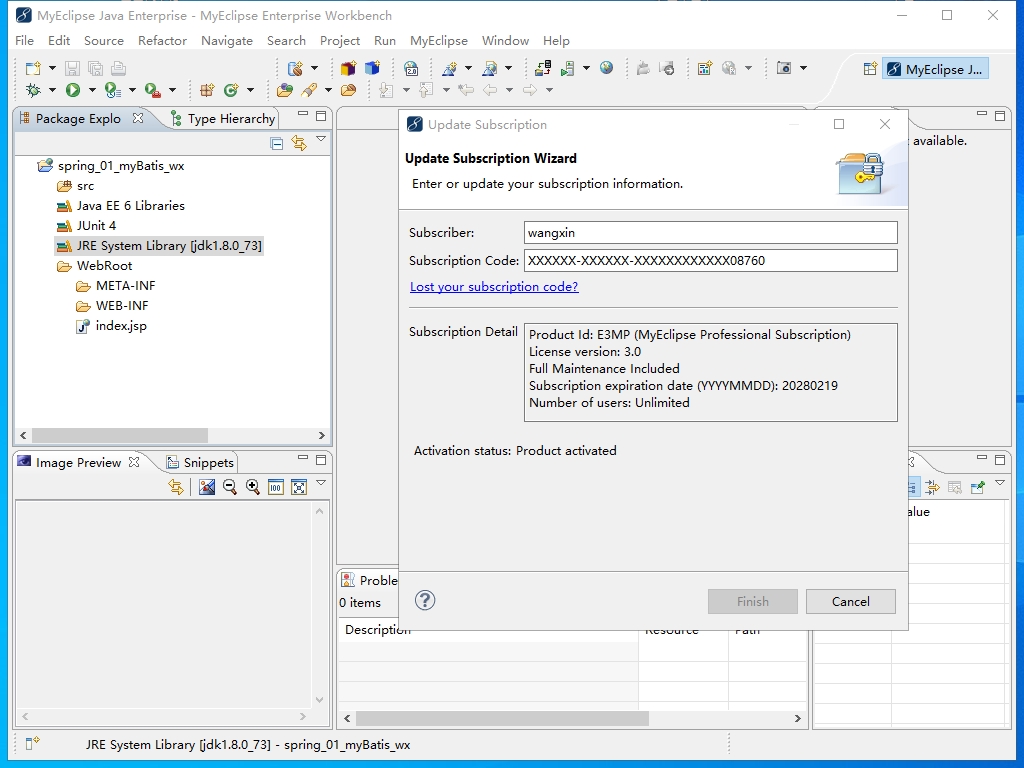Click the Open Type folder icon

pyautogui.click(x=284, y=90)
